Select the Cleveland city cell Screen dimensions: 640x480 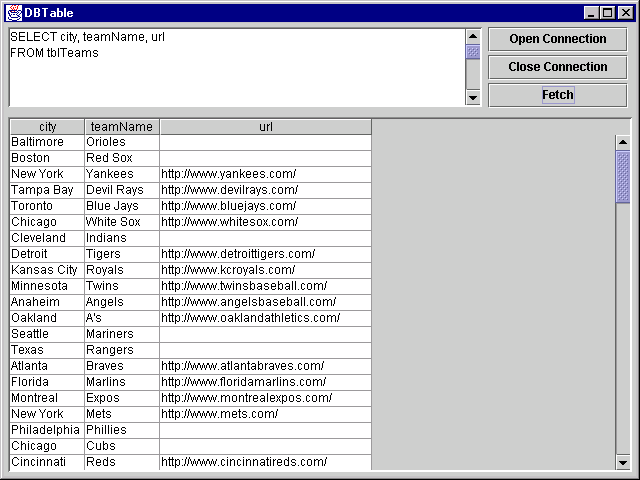click(x=47, y=238)
